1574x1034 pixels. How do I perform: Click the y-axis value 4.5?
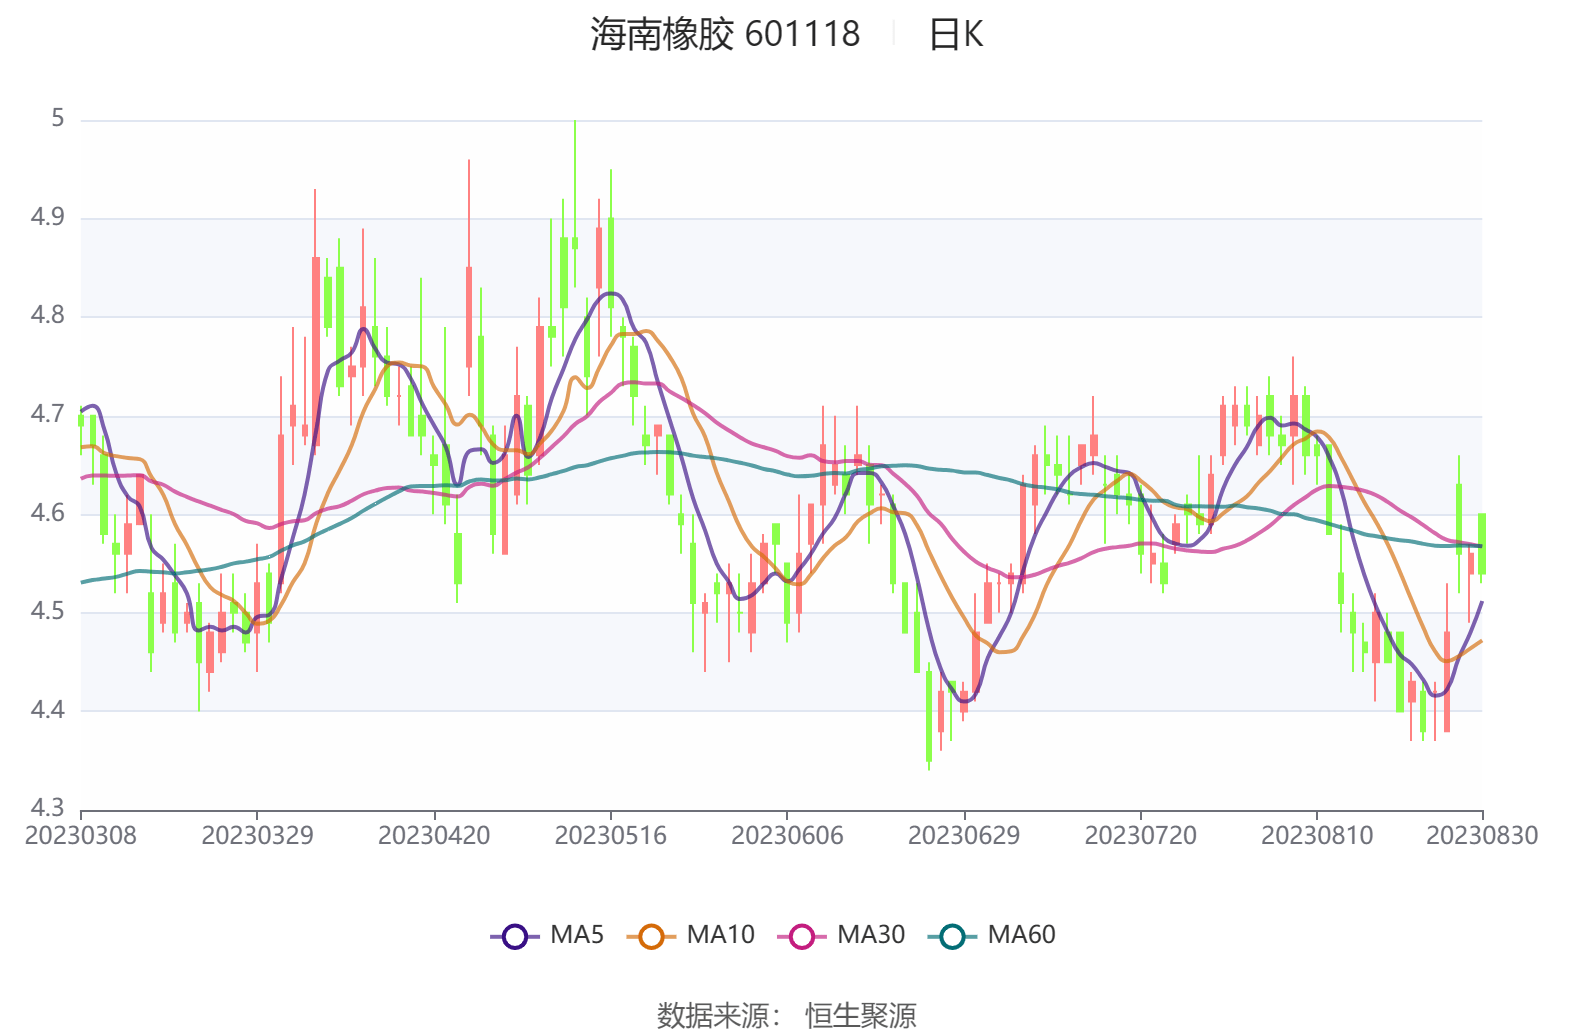pyautogui.click(x=47, y=612)
